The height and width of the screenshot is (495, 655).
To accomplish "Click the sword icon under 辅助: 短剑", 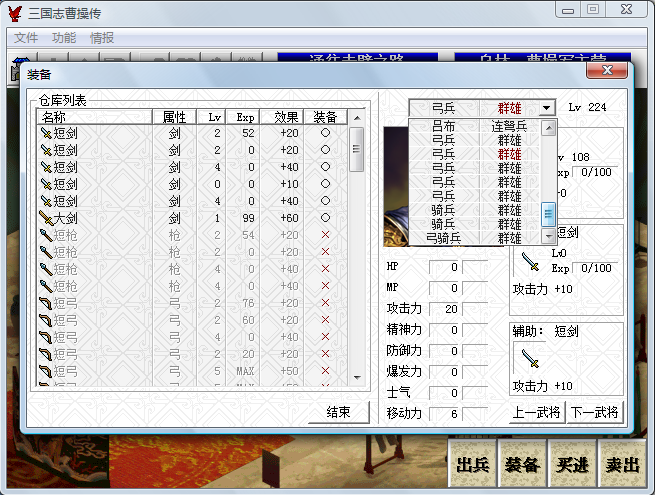I will (530, 359).
